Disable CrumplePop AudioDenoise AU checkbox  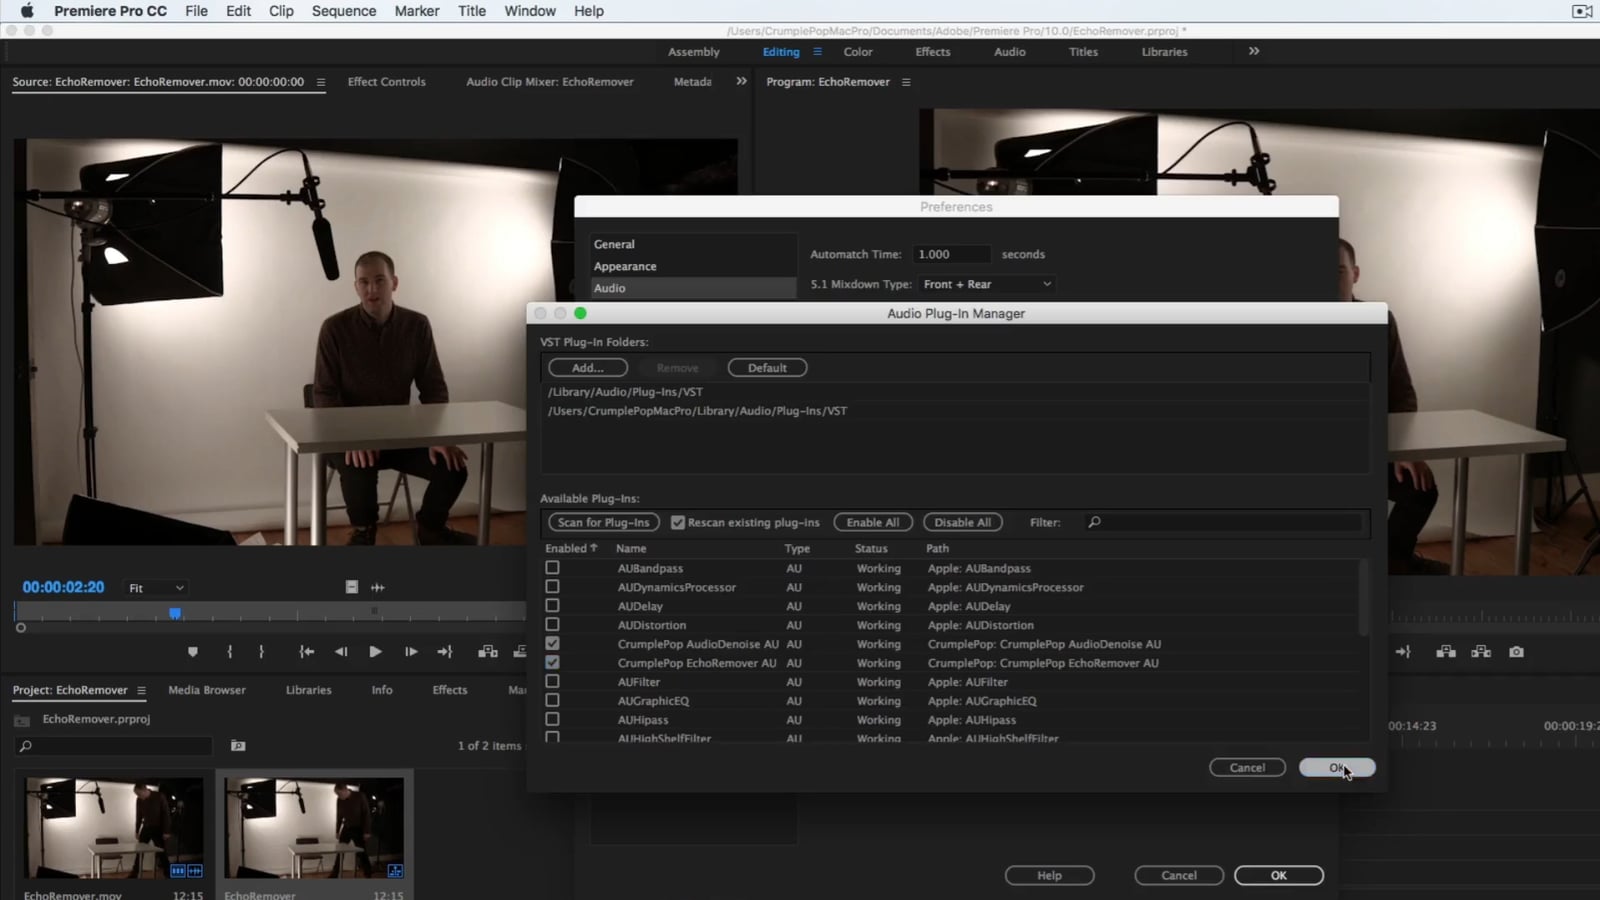pos(552,644)
